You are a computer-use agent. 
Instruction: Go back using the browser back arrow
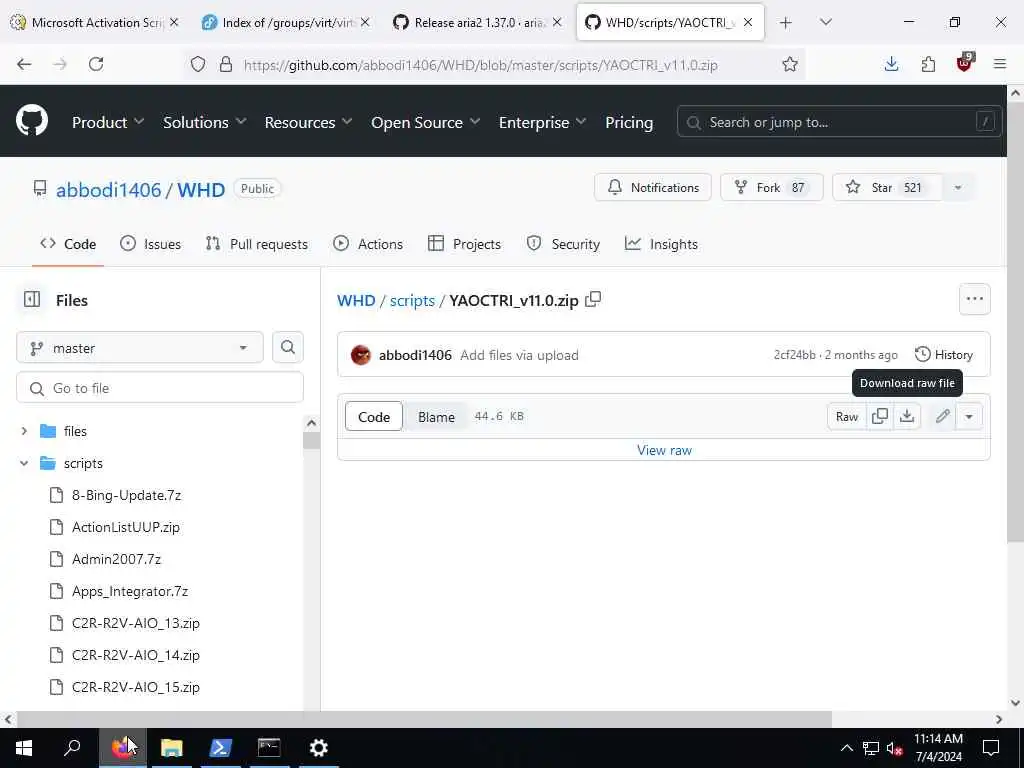click(x=24, y=64)
